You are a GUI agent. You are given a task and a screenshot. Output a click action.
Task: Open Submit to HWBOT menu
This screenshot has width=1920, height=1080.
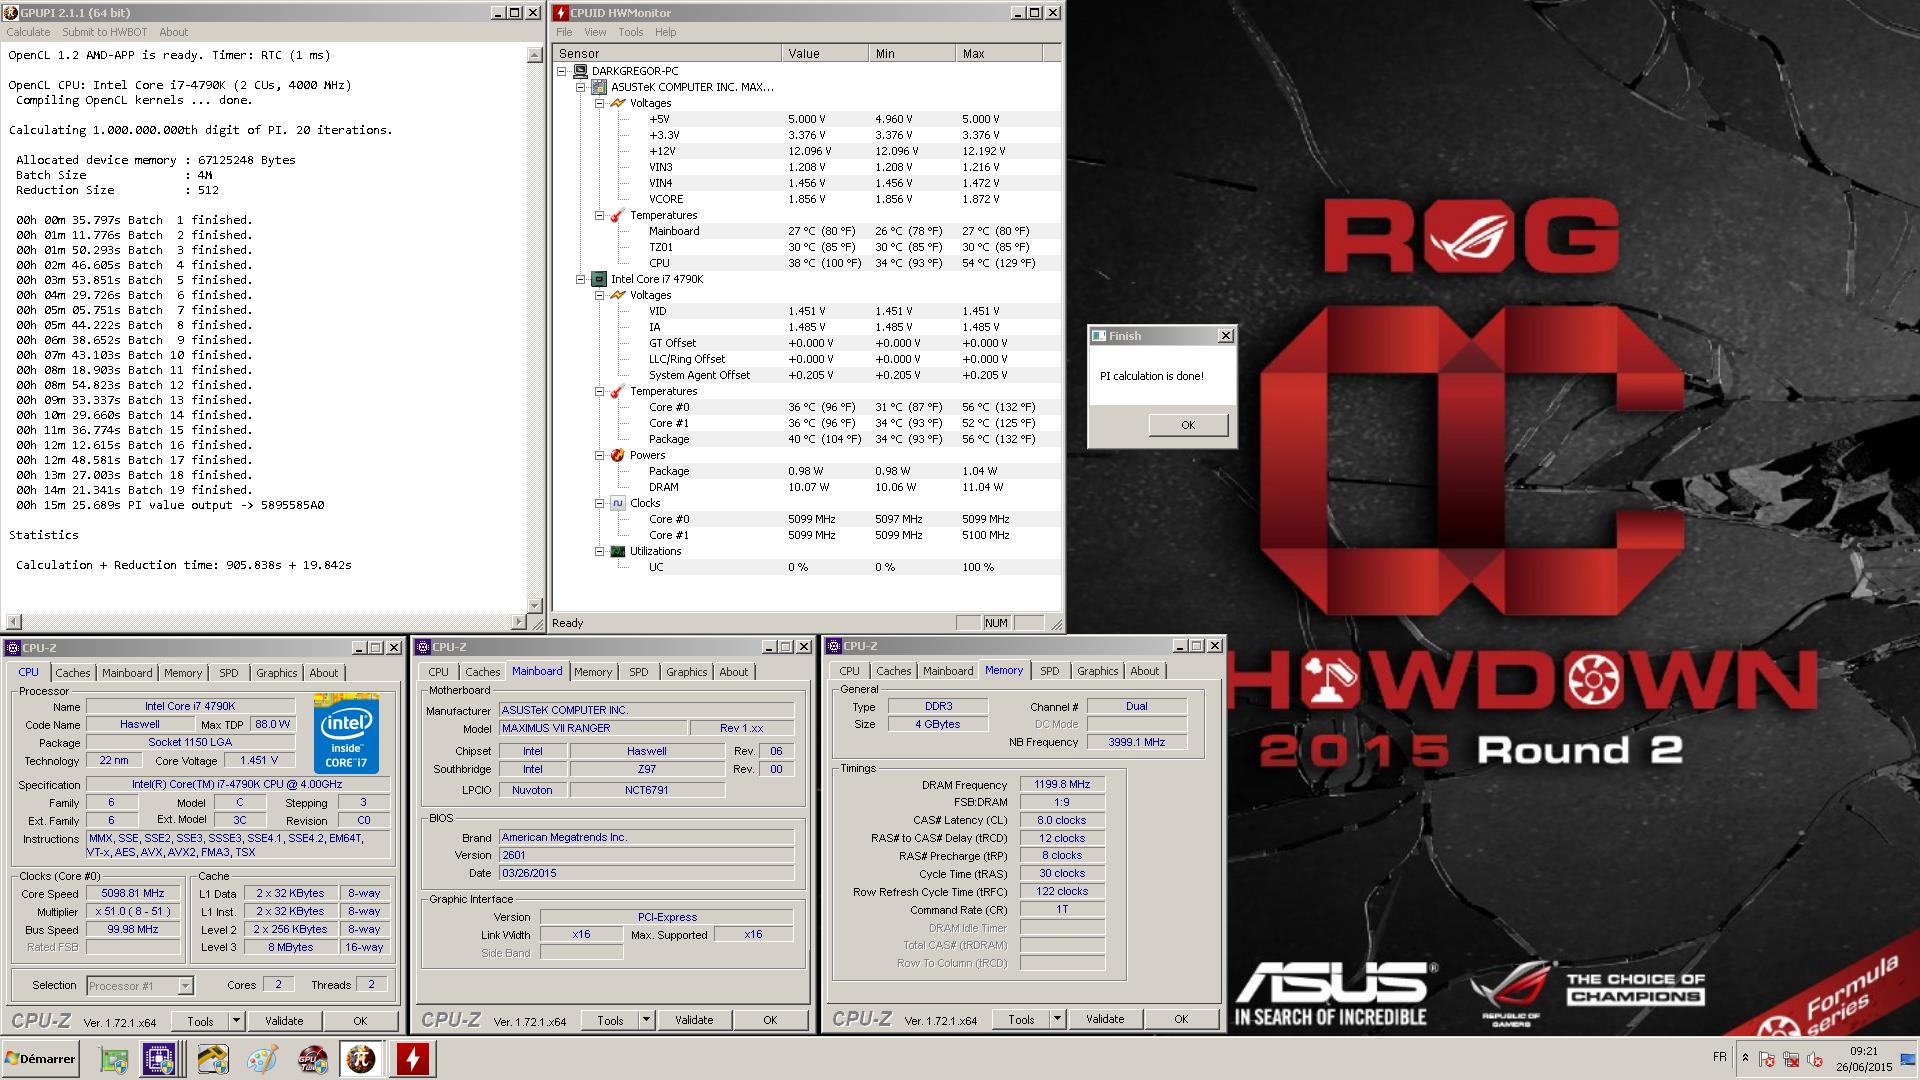click(x=104, y=32)
